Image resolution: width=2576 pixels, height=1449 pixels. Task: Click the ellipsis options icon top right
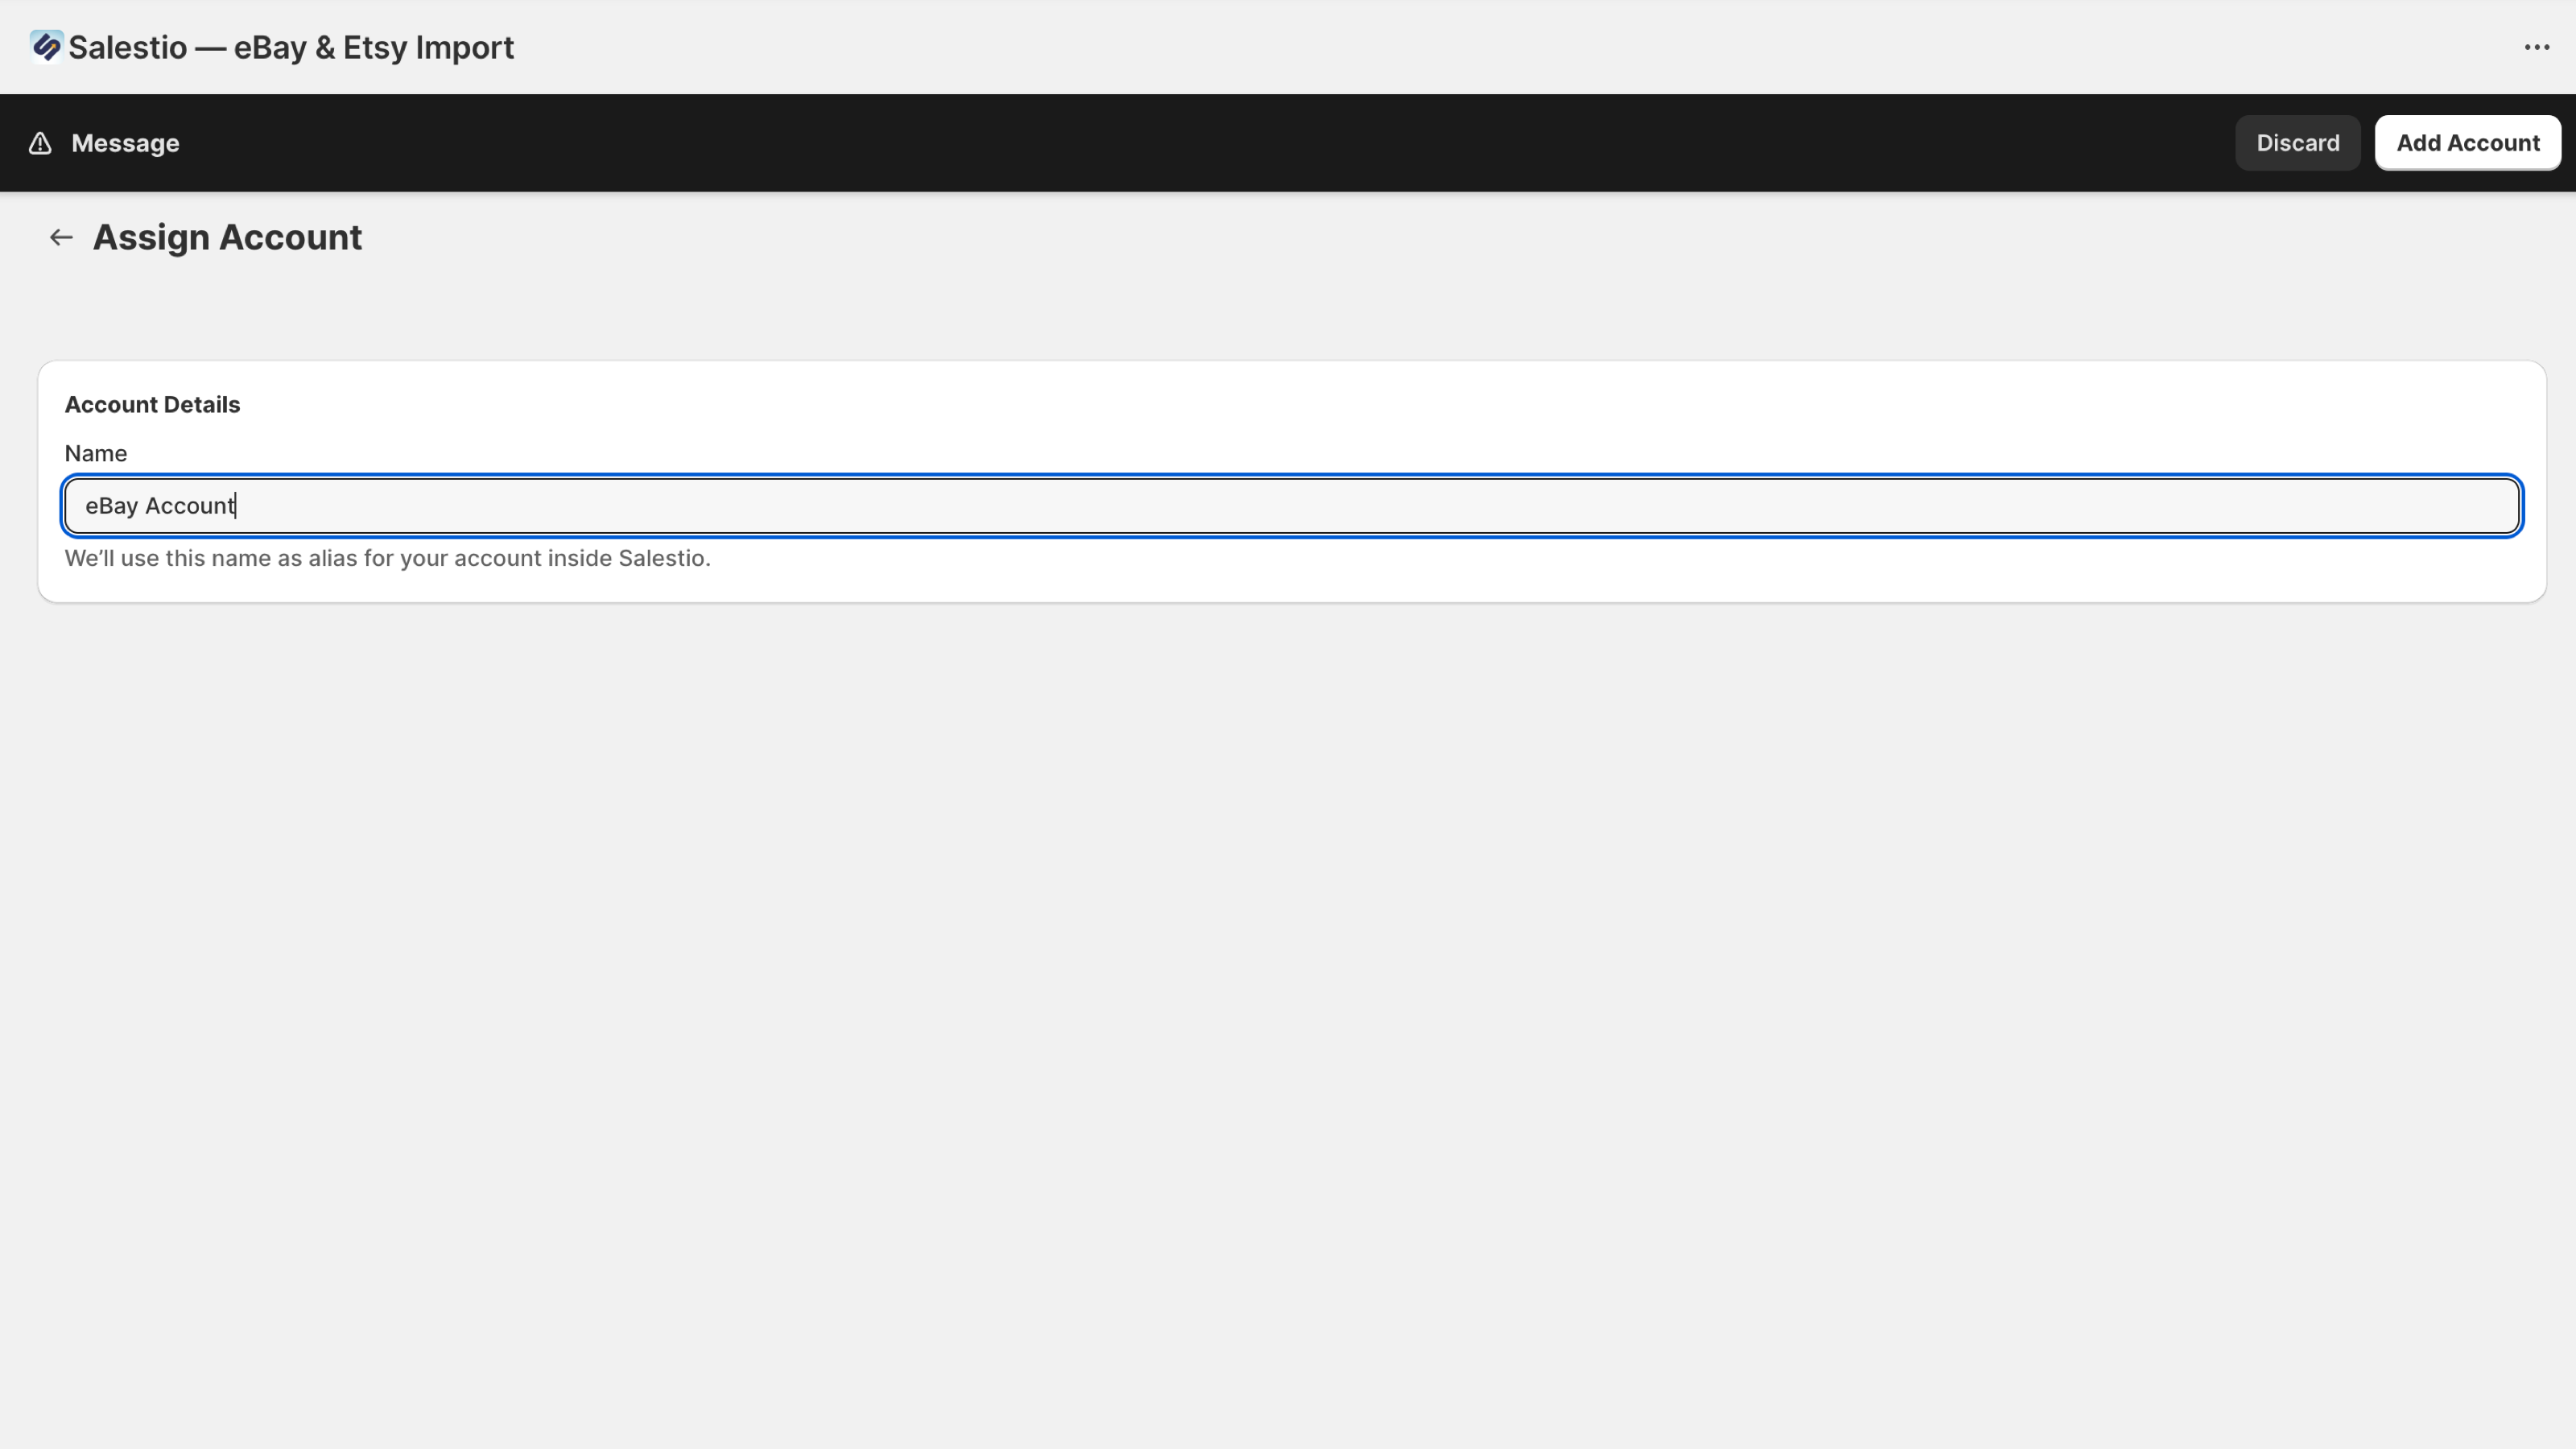2538,46
